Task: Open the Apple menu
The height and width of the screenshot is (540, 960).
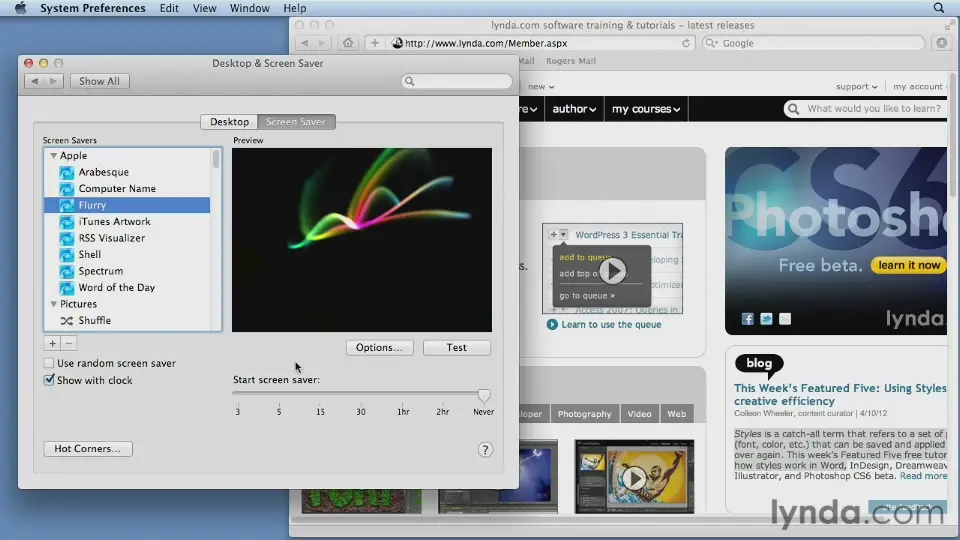Action: pos(20,8)
